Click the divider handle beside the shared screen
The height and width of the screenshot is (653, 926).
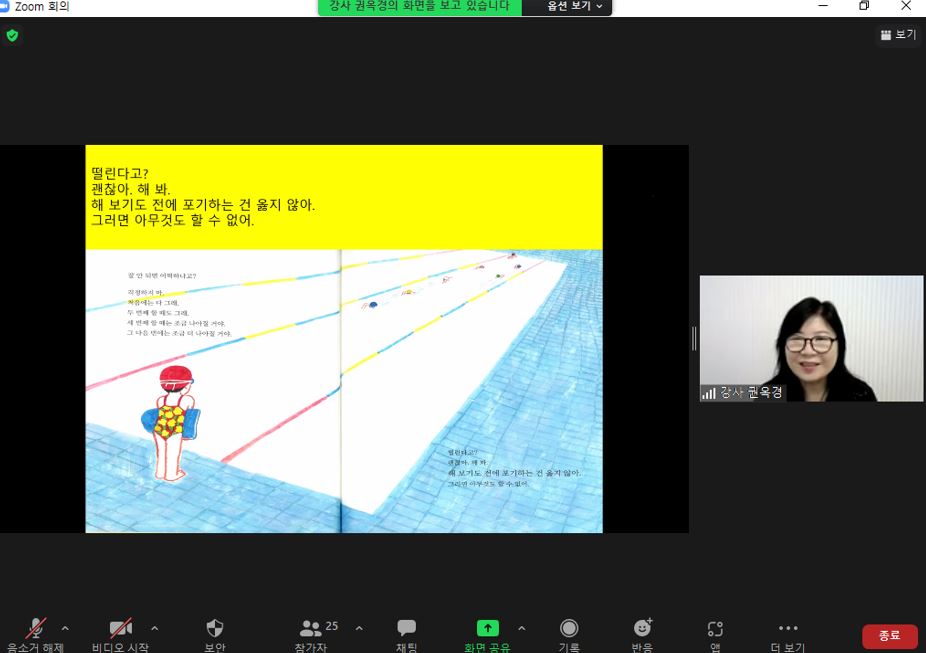(694, 339)
